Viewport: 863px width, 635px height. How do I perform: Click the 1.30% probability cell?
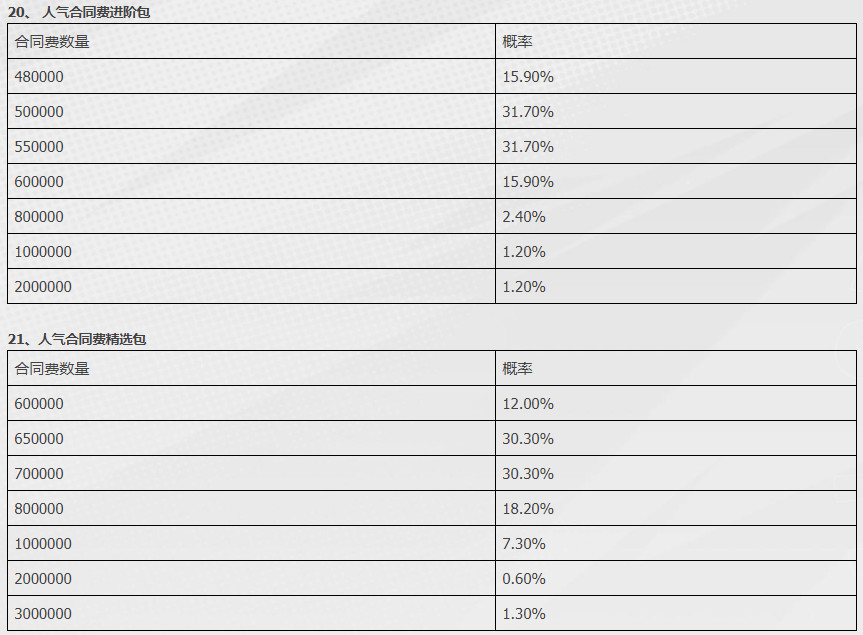click(676, 614)
